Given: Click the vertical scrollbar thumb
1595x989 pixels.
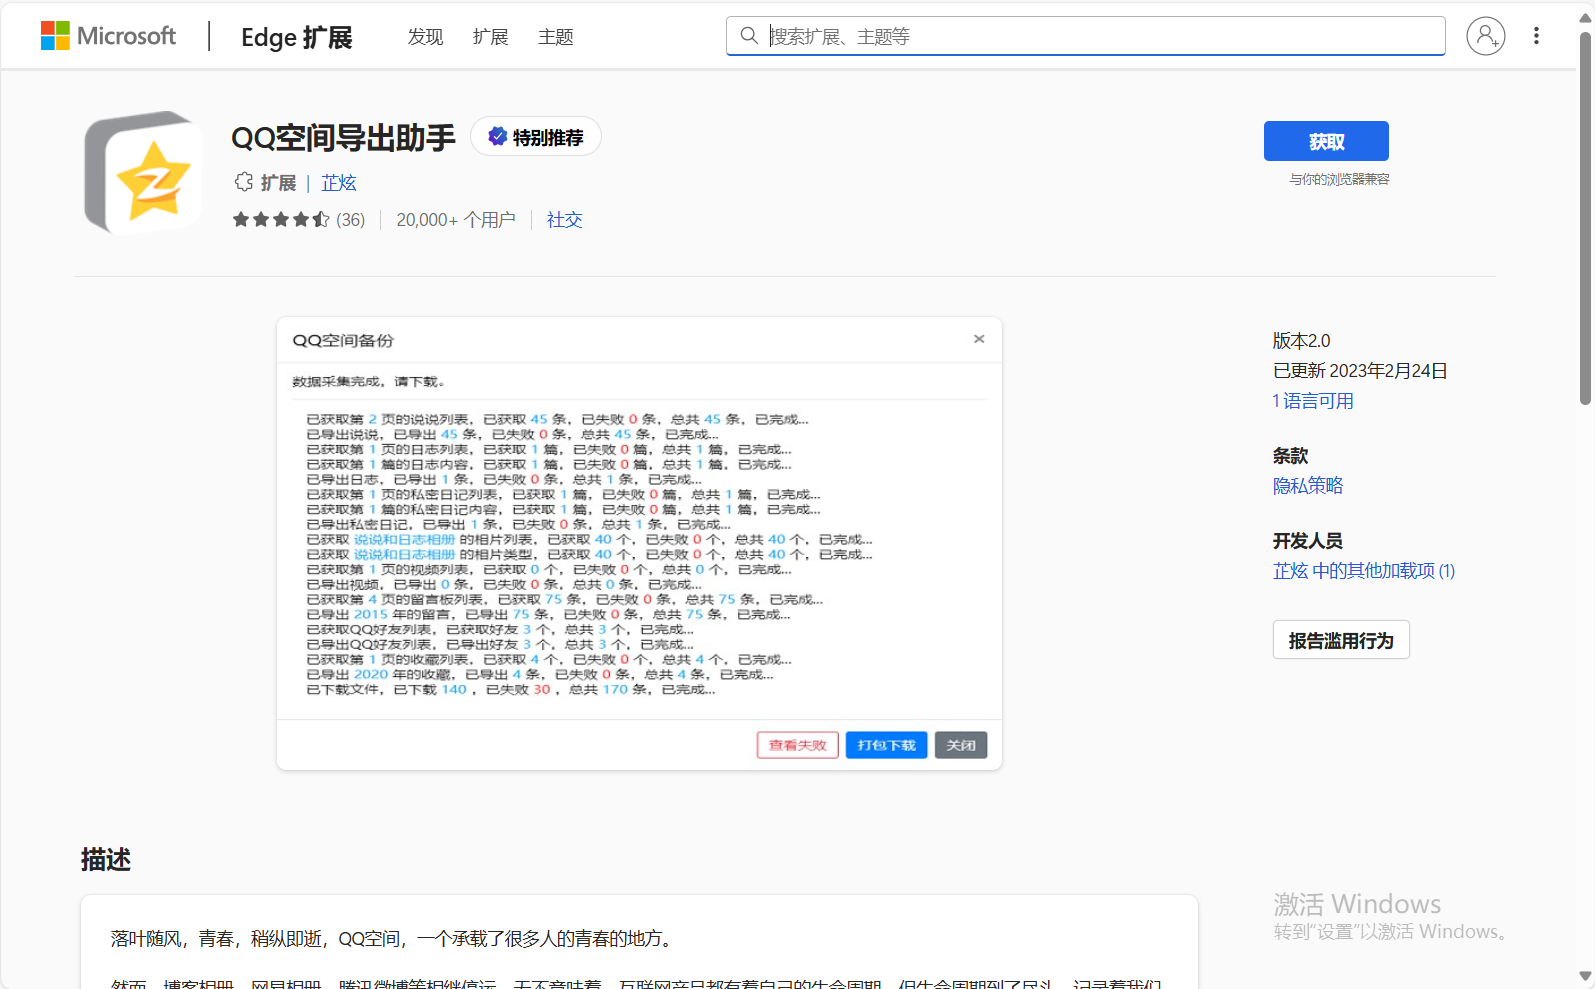Looking at the screenshot, I should tap(1585, 218).
